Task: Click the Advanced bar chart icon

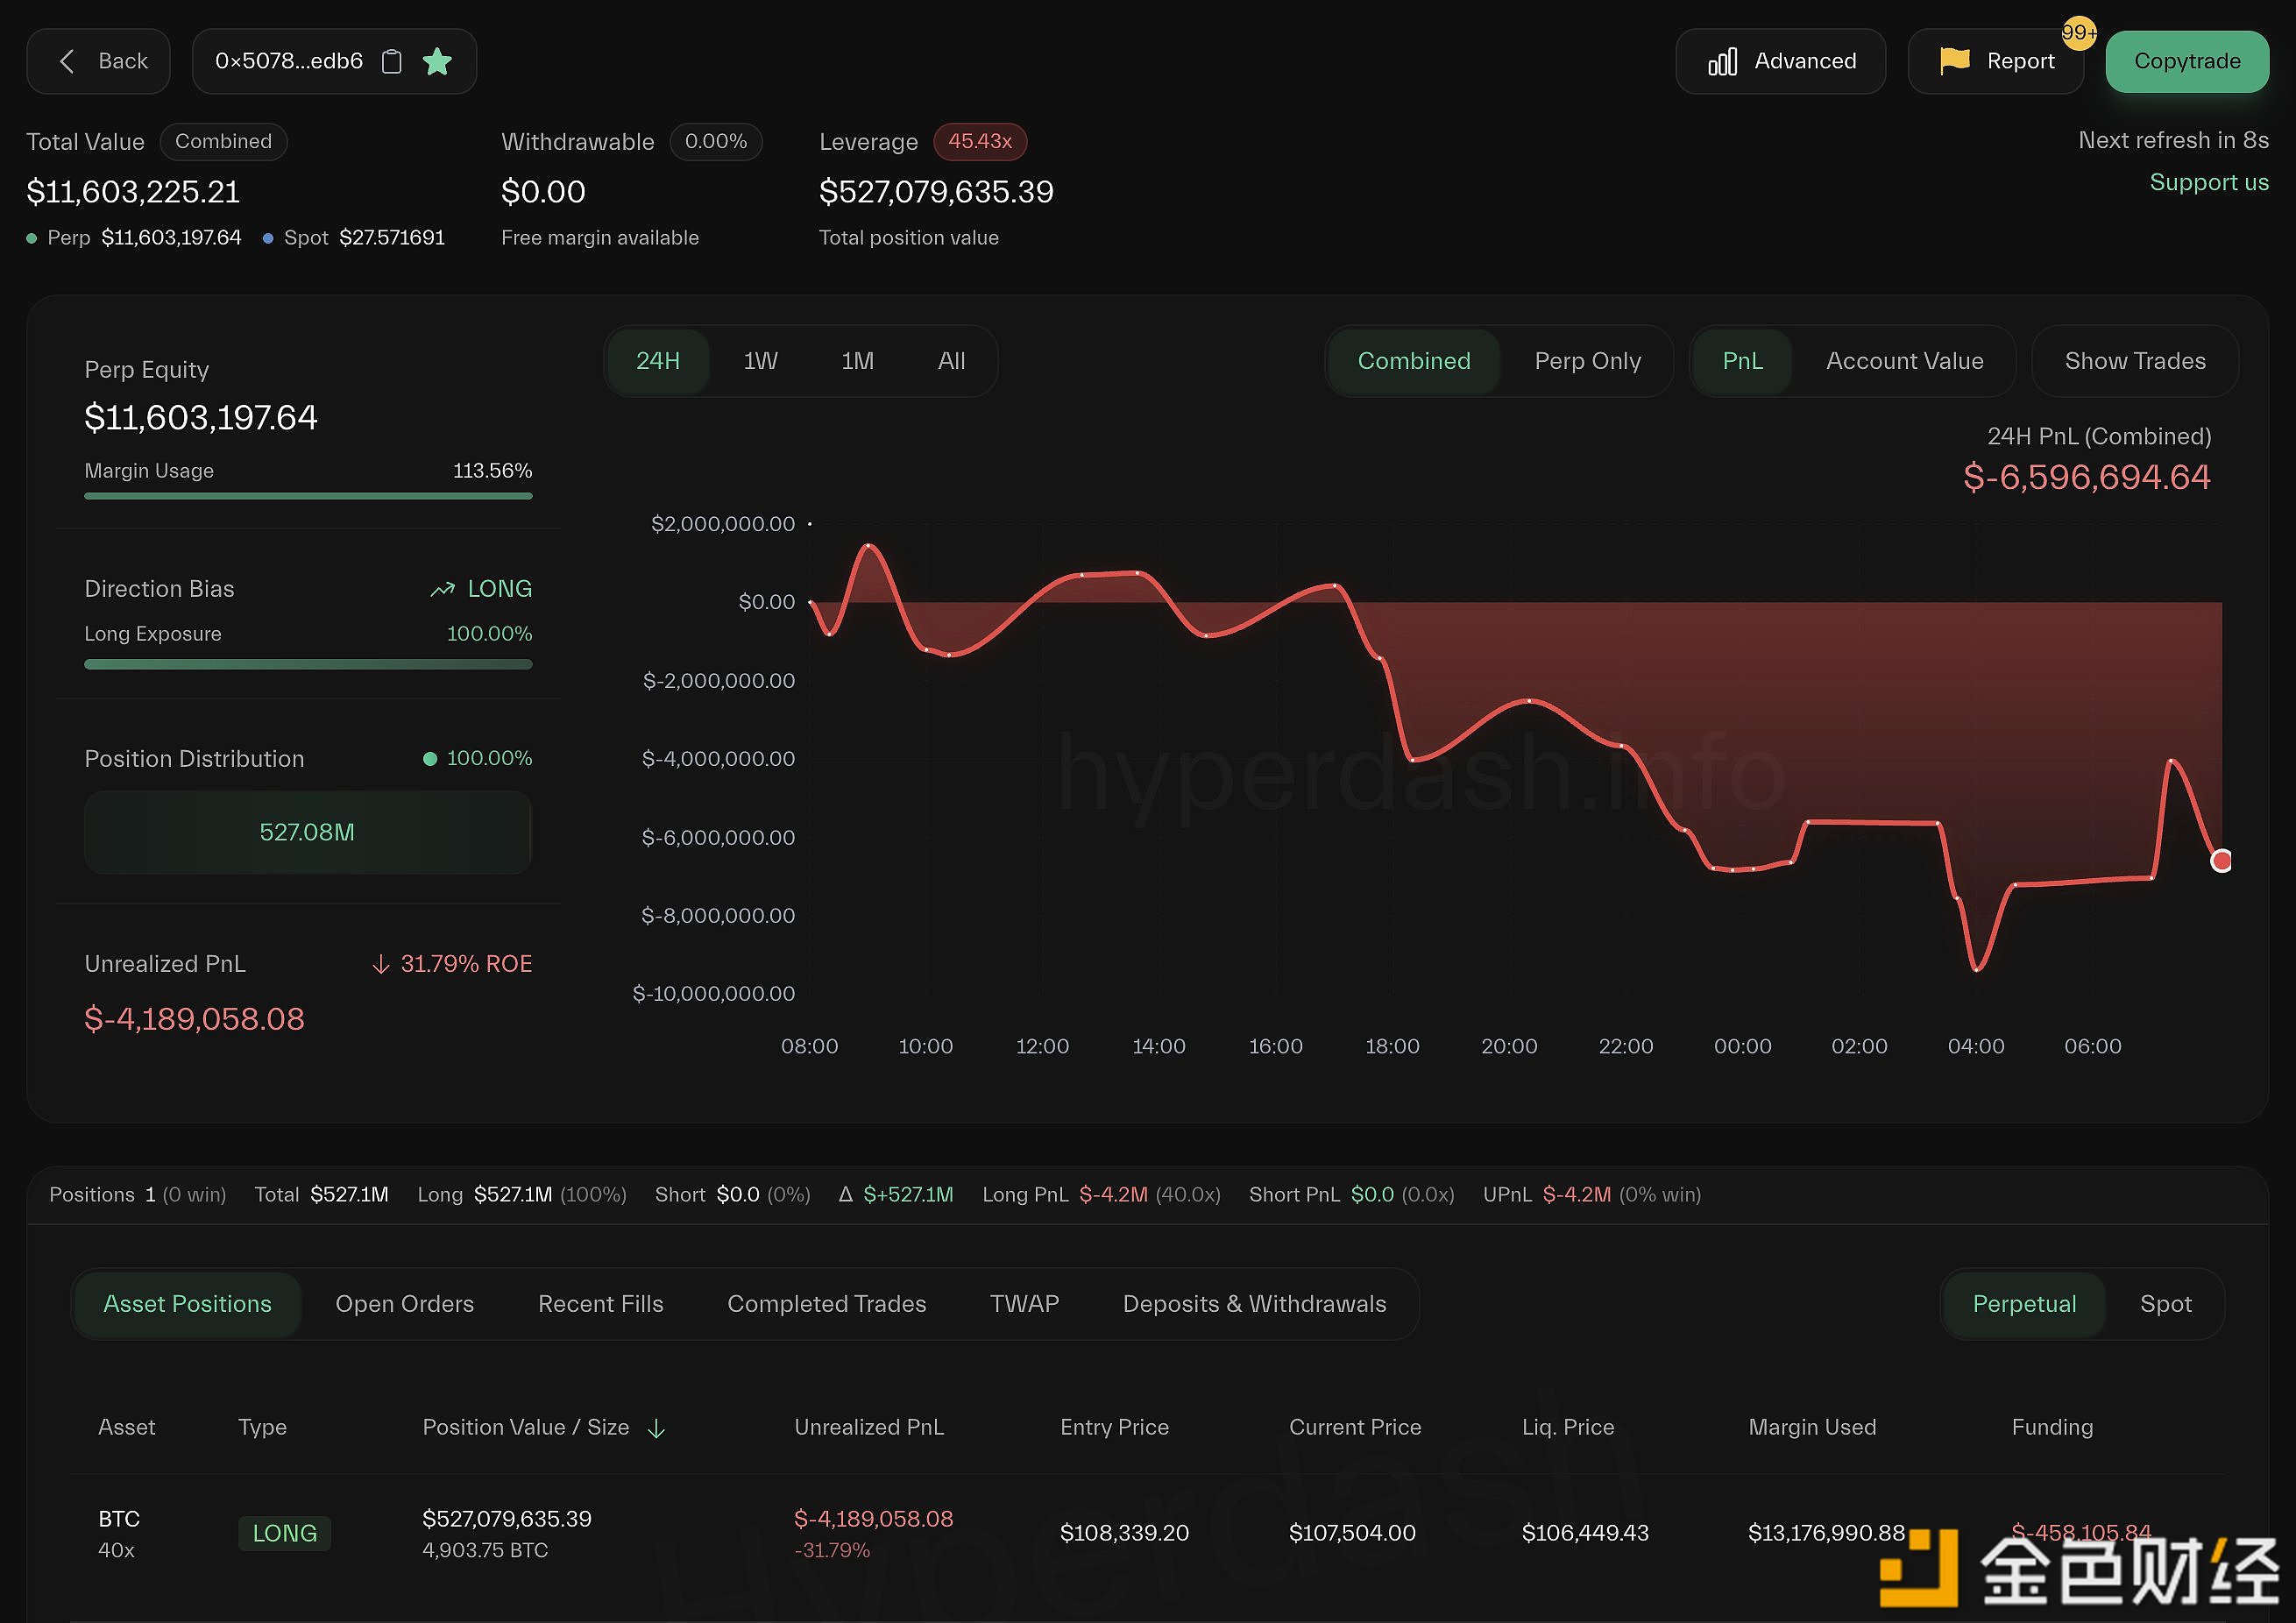Action: click(1722, 62)
